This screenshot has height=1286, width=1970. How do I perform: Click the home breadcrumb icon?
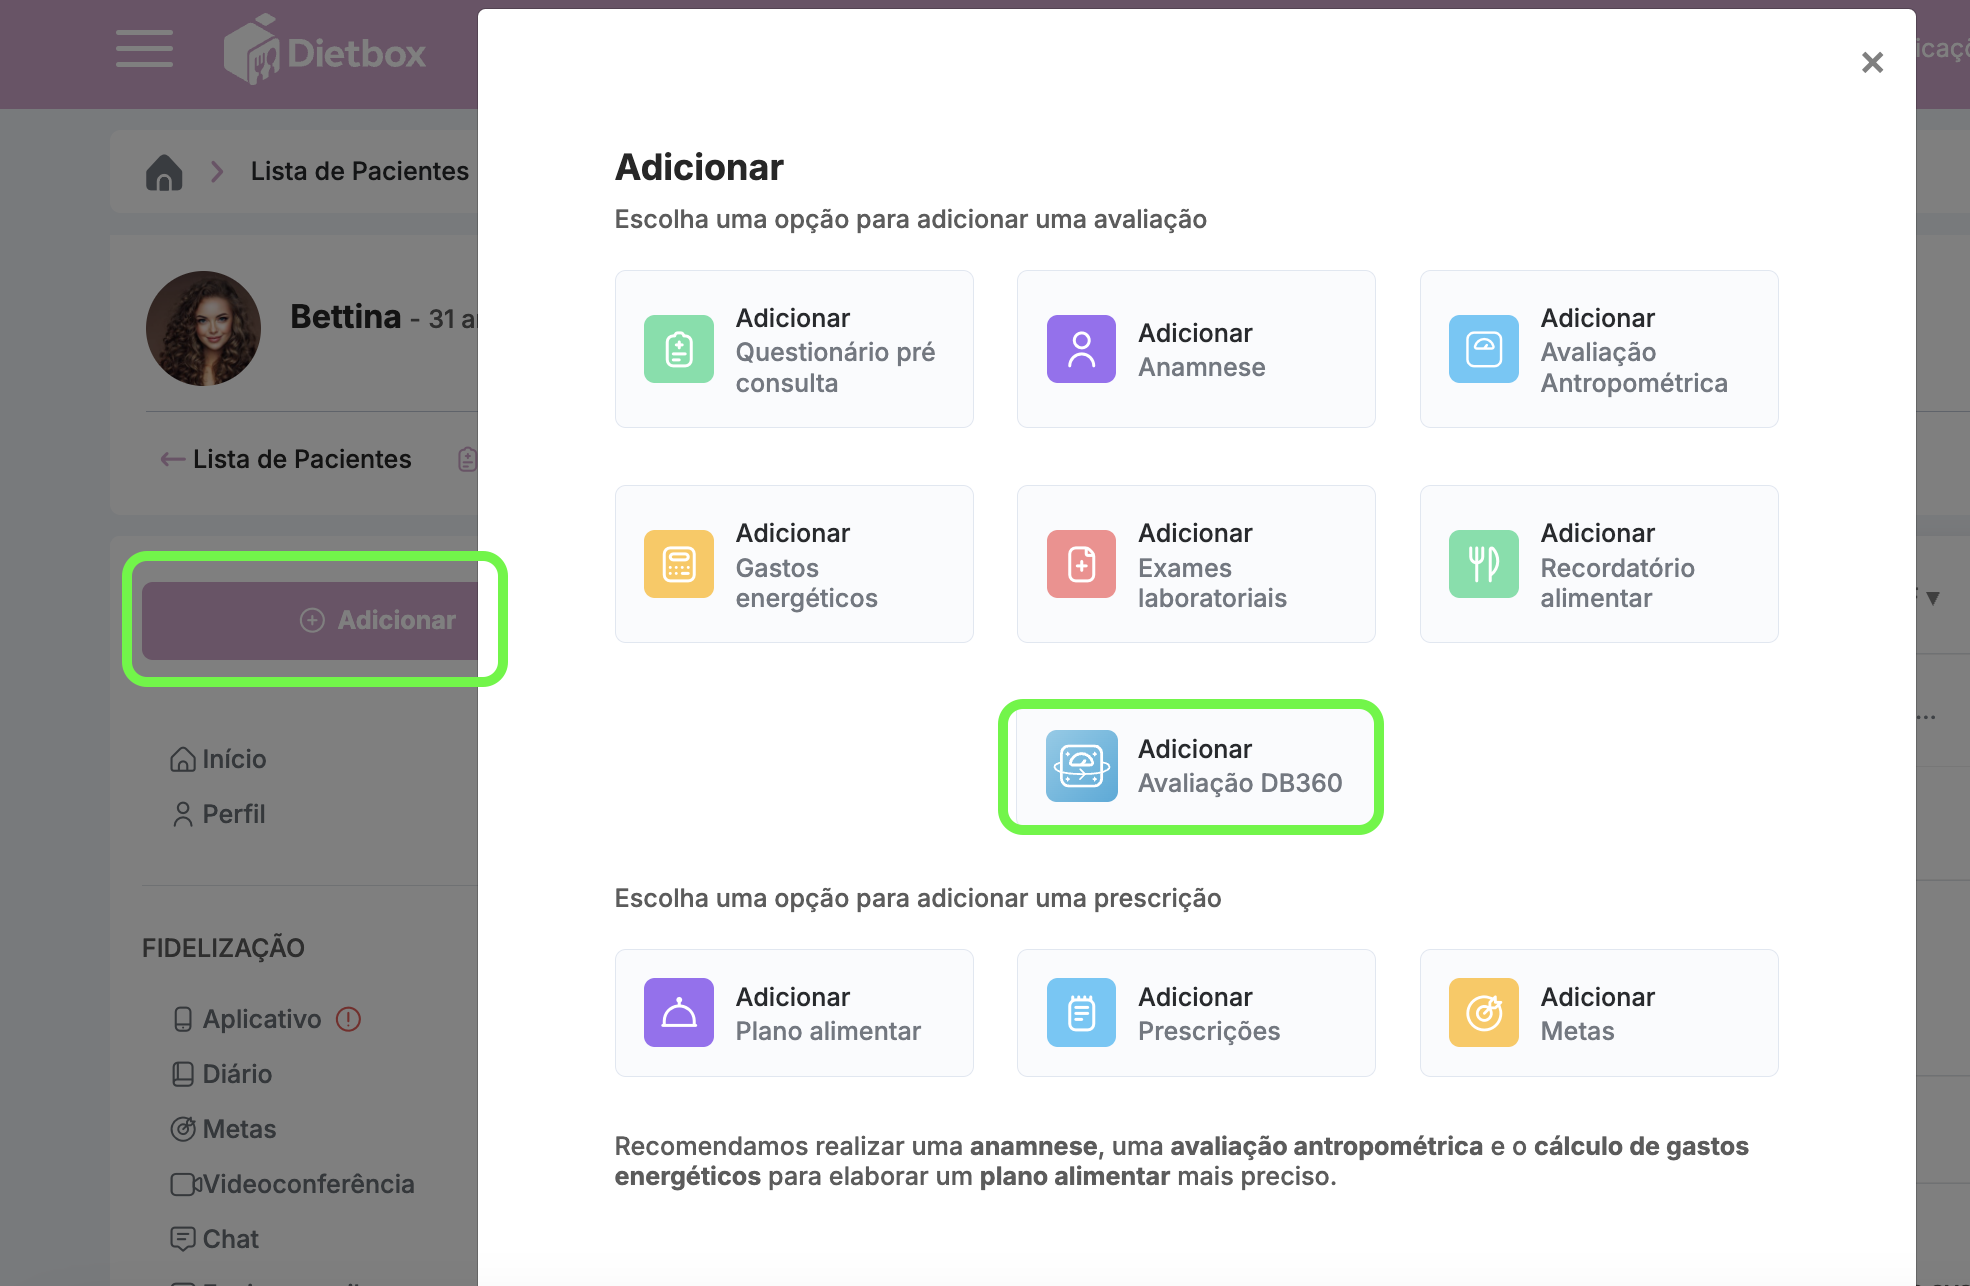click(164, 172)
